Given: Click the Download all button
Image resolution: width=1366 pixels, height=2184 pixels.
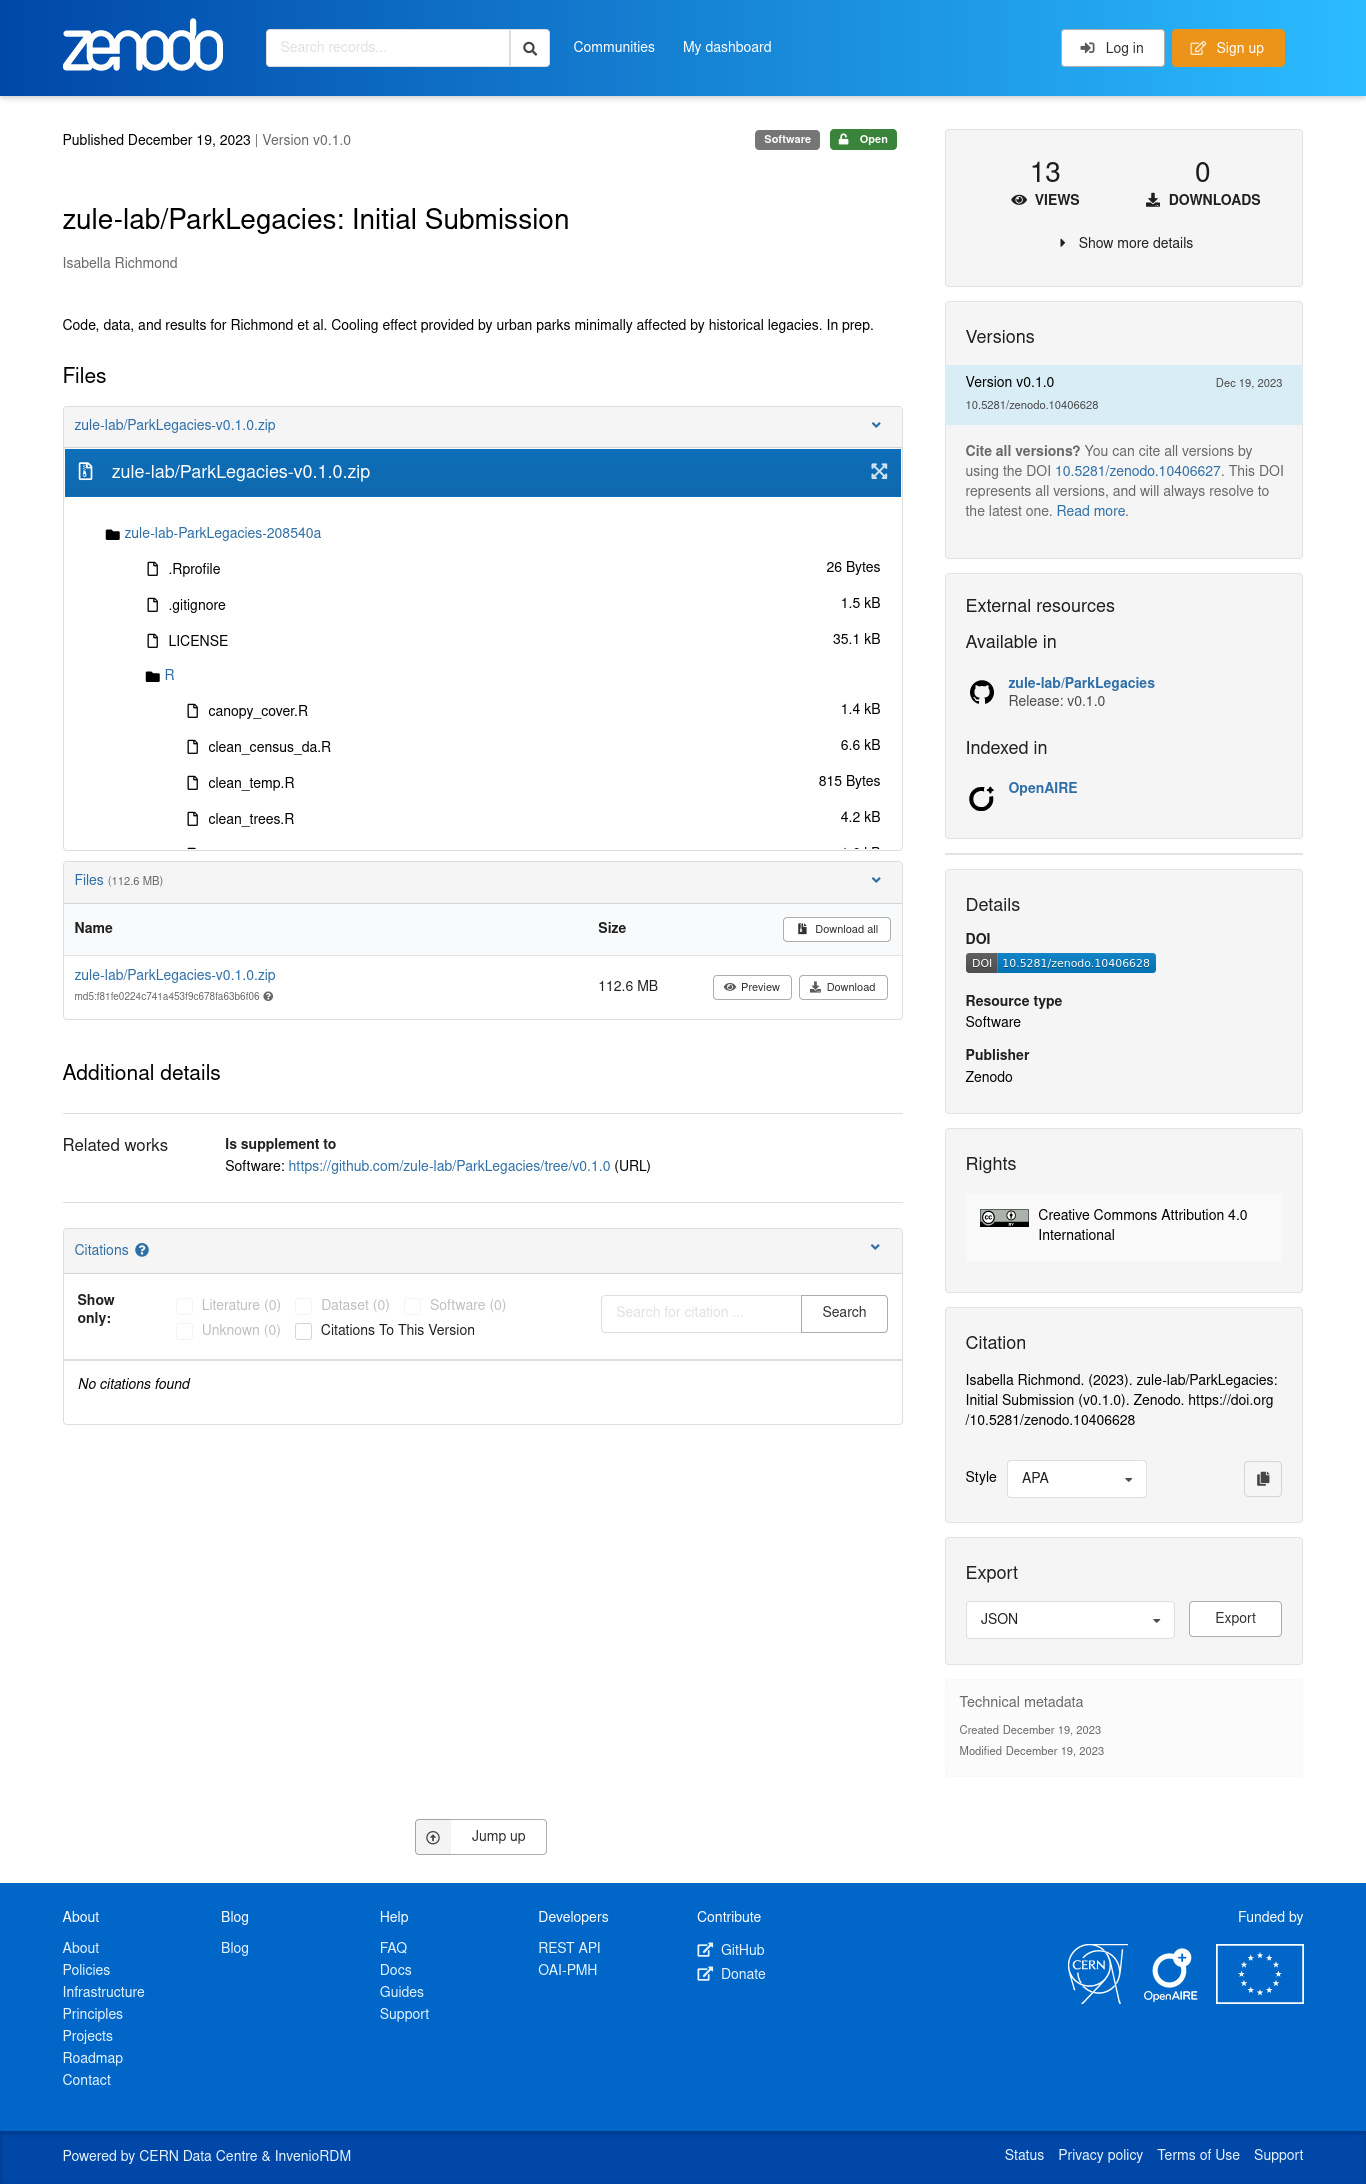Looking at the screenshot, I should pyautogui.click(x=836, y=929).
